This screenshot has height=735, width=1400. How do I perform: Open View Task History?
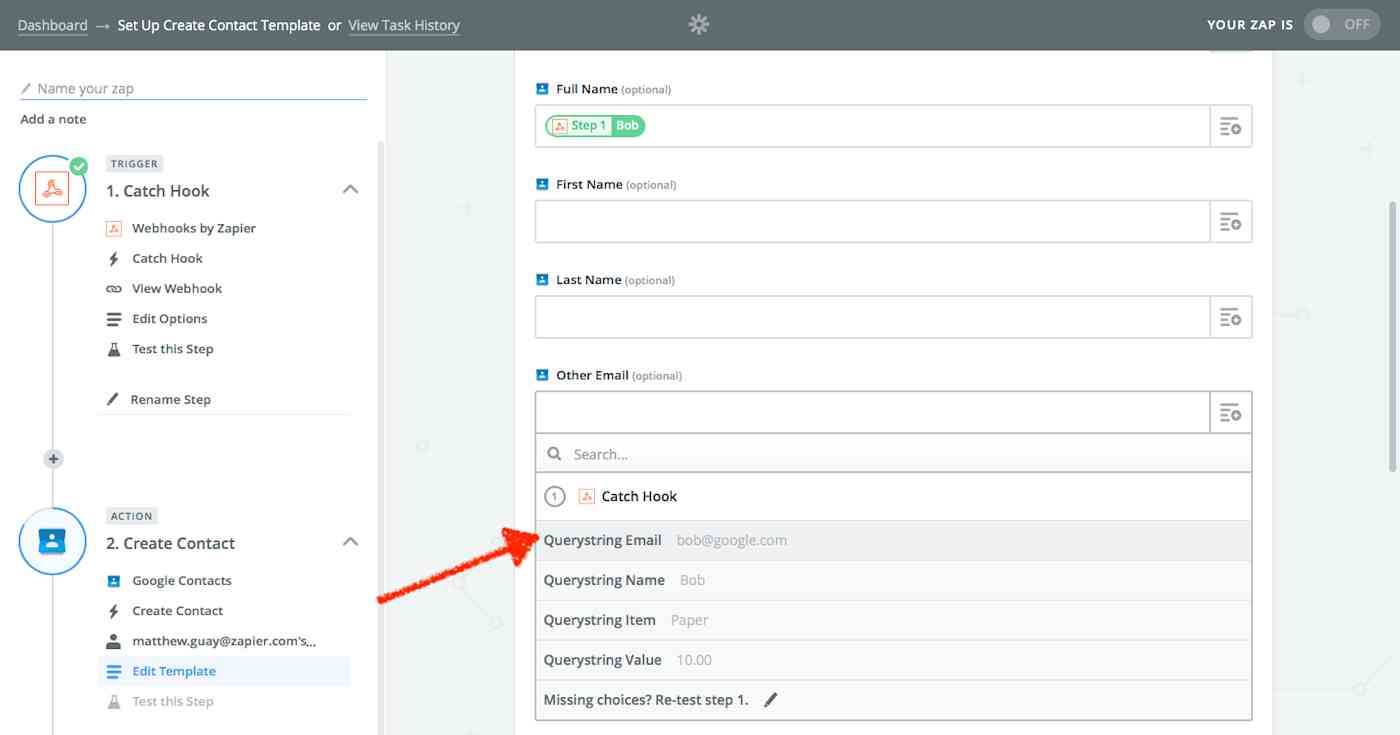(x=403, y=25)
